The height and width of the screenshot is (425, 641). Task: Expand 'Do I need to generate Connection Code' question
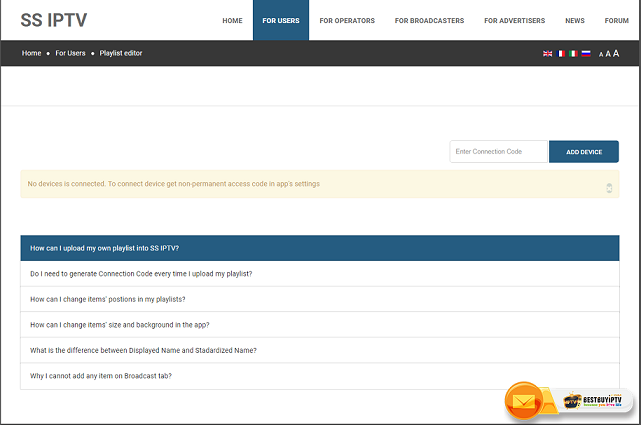[x=319, y=274]
